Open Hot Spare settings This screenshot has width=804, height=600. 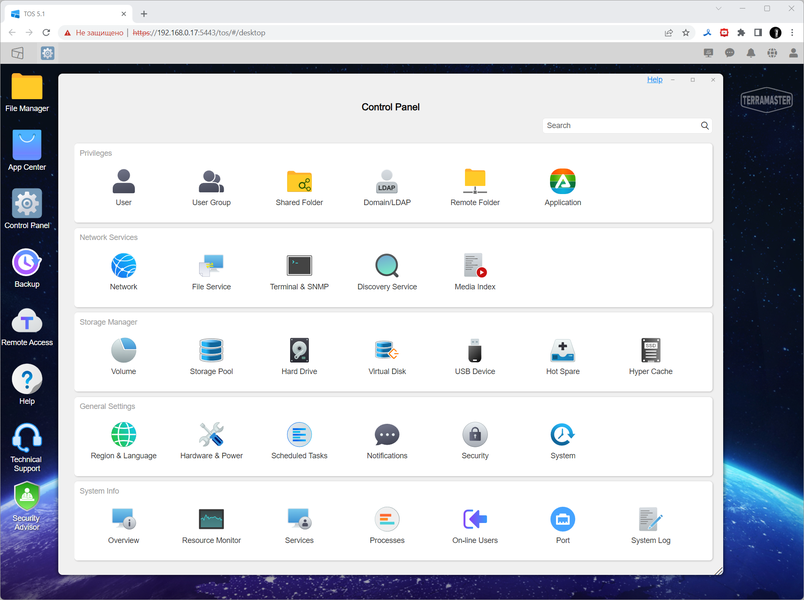tap(562, 356)
